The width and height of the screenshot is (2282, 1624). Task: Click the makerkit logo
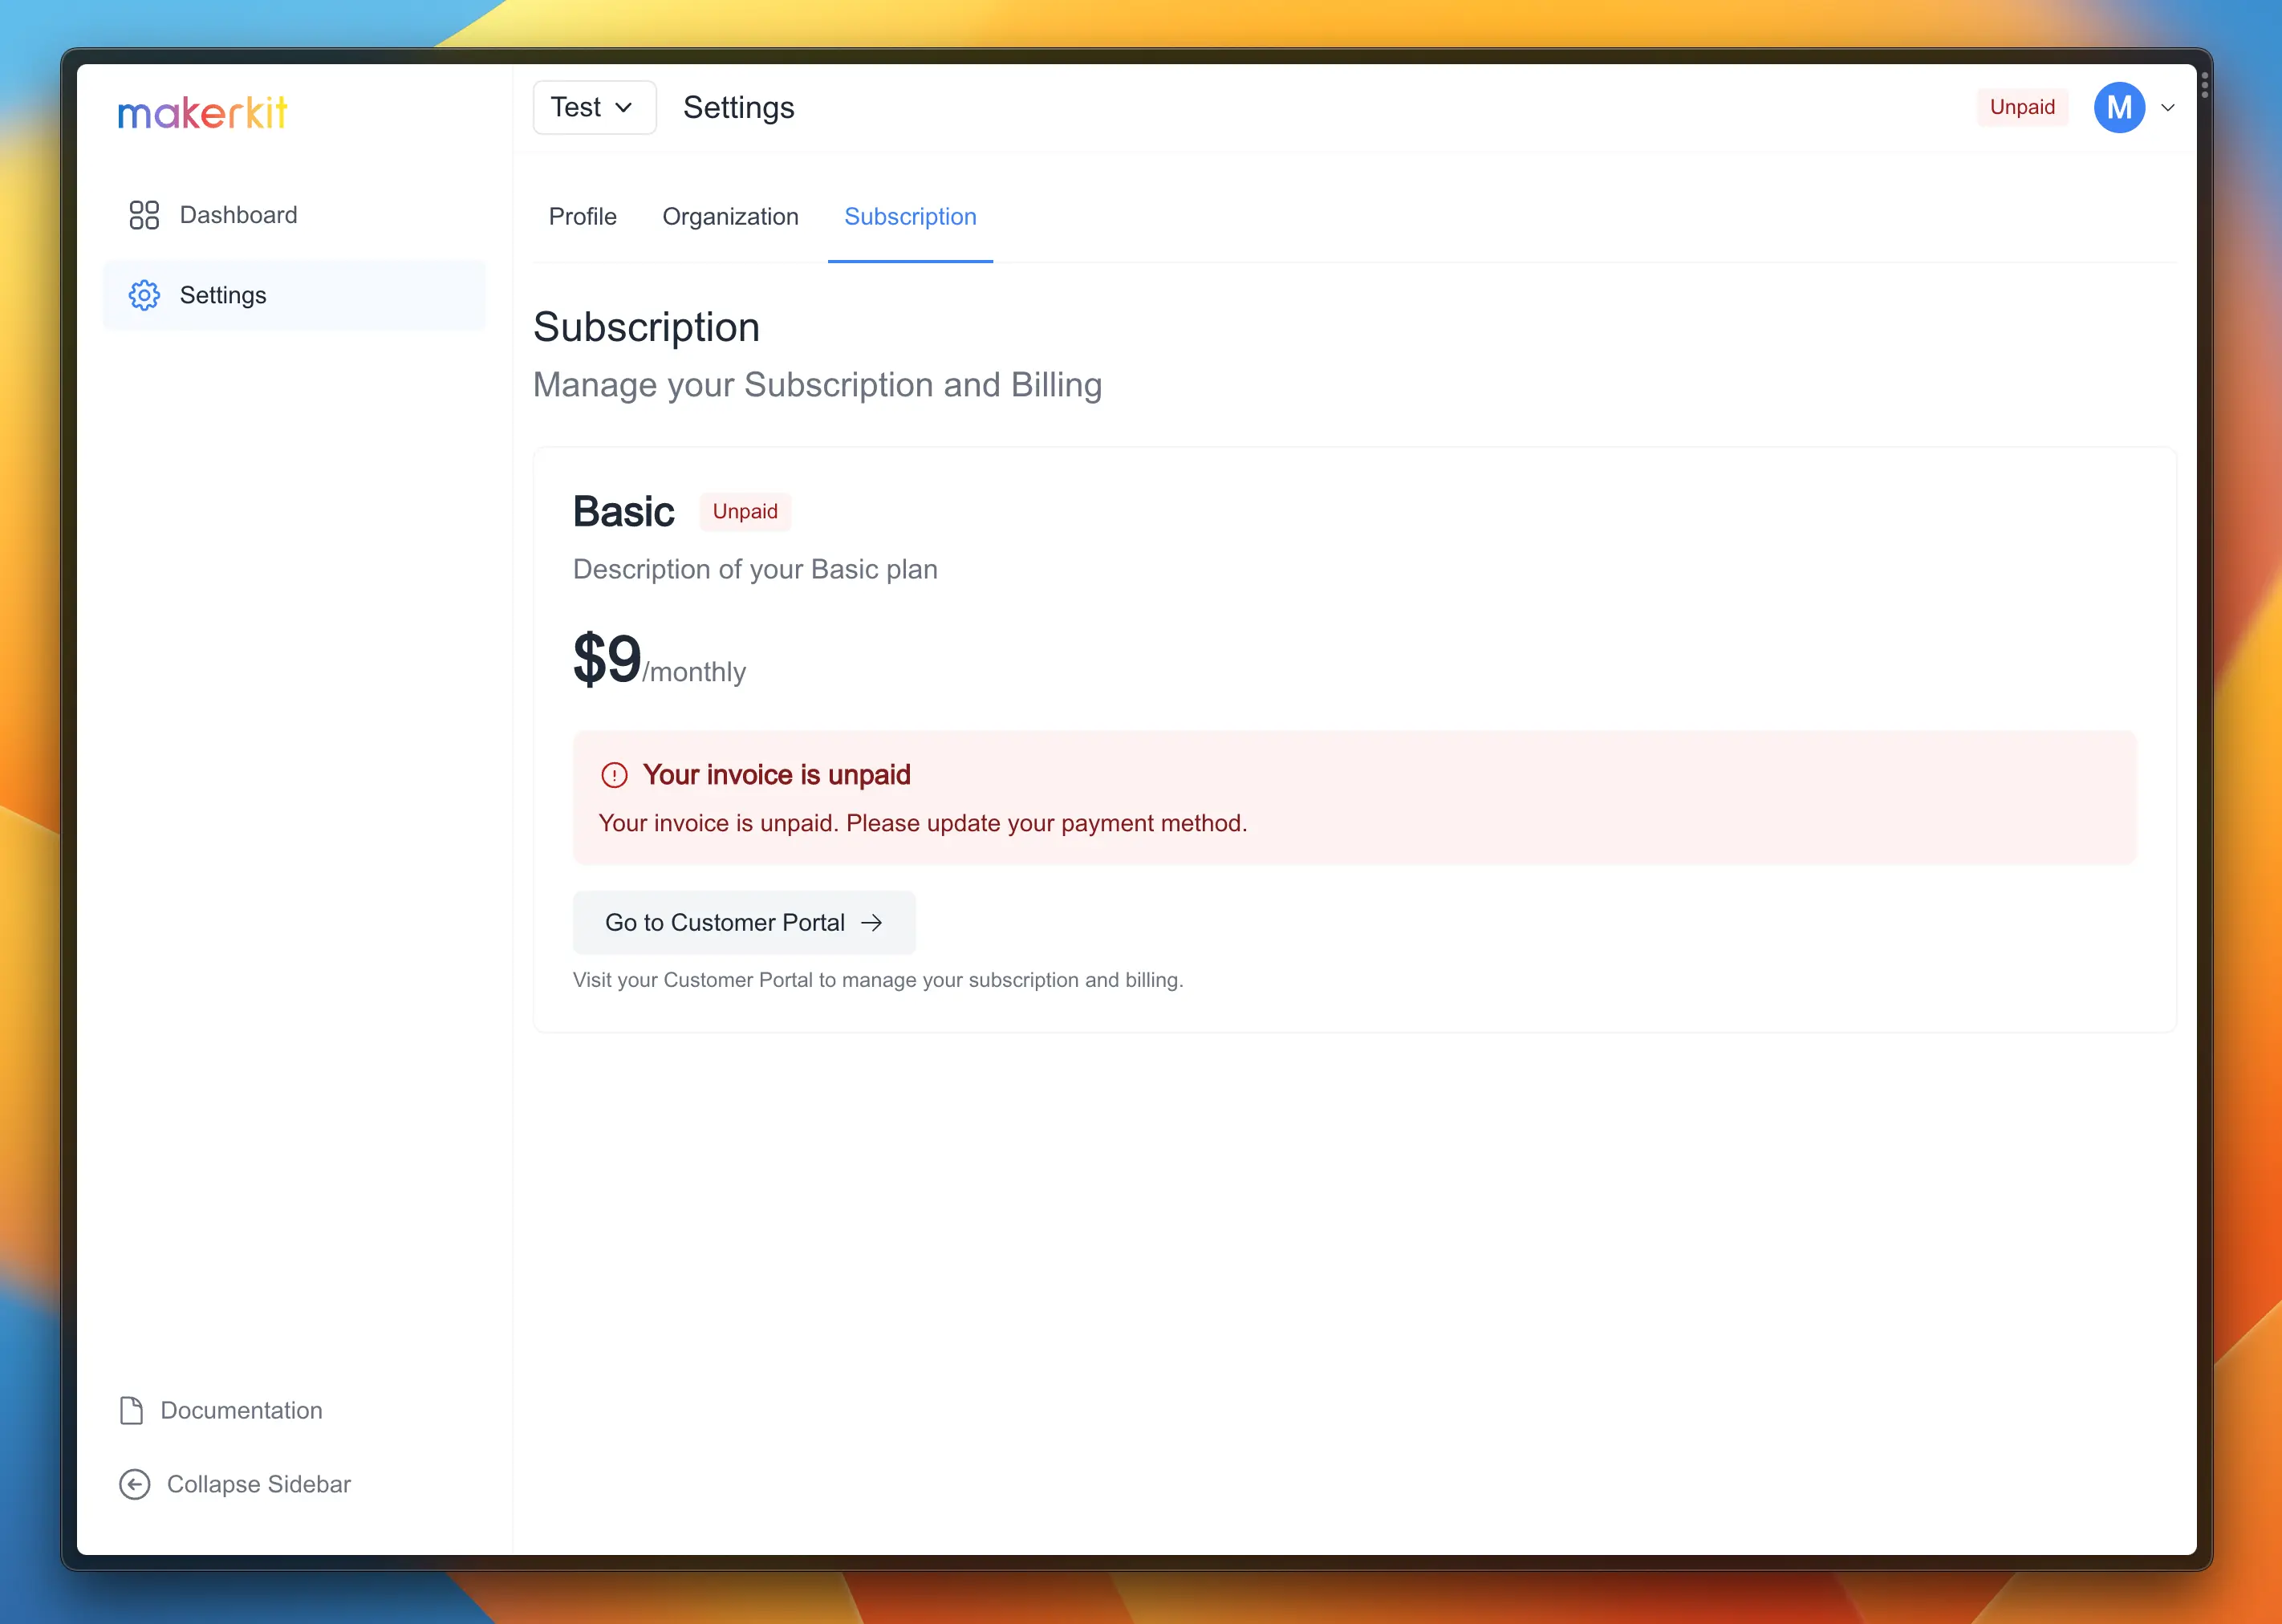coord(203,113)
